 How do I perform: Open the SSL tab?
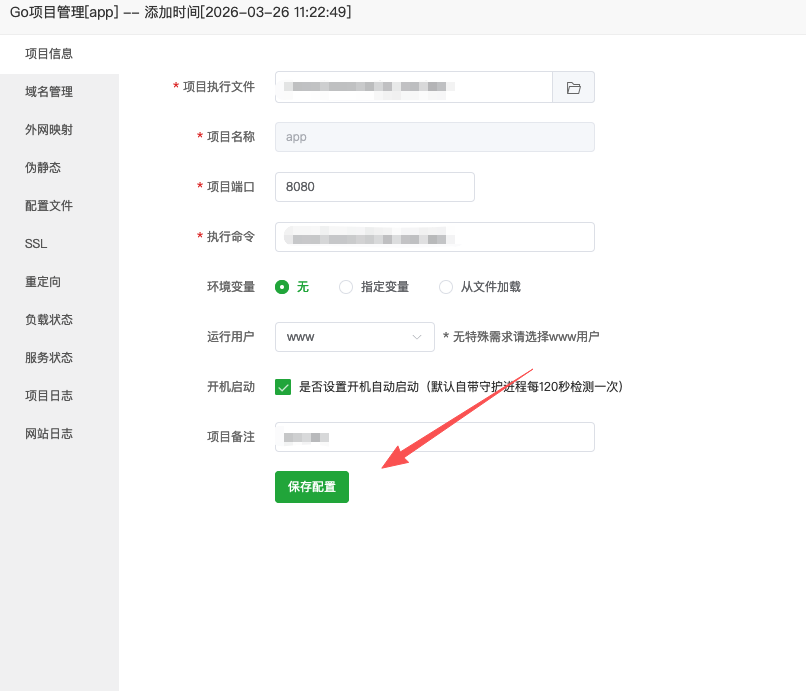click(x=36, y=244)
